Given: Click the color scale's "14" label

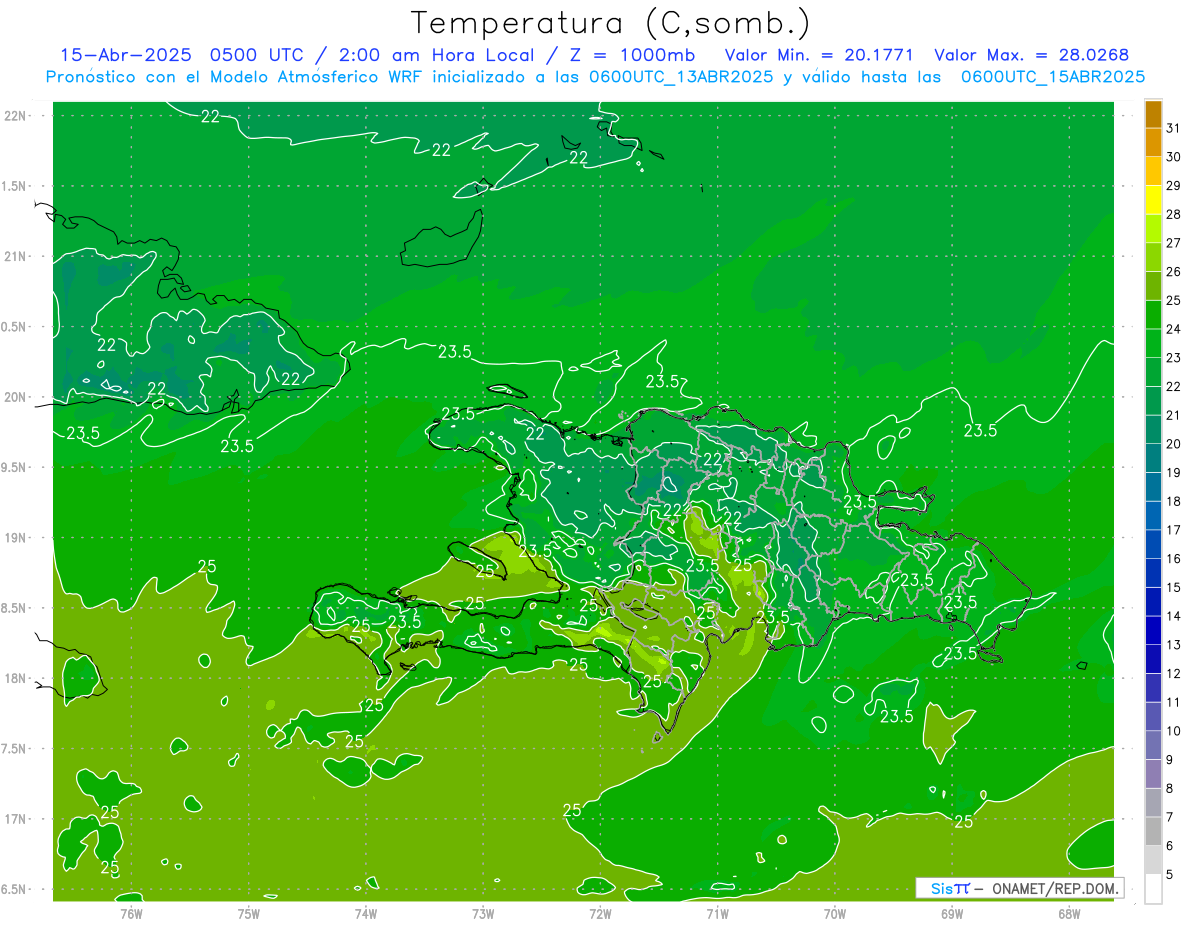Looking at the screenshot, I should [1173, 616].
